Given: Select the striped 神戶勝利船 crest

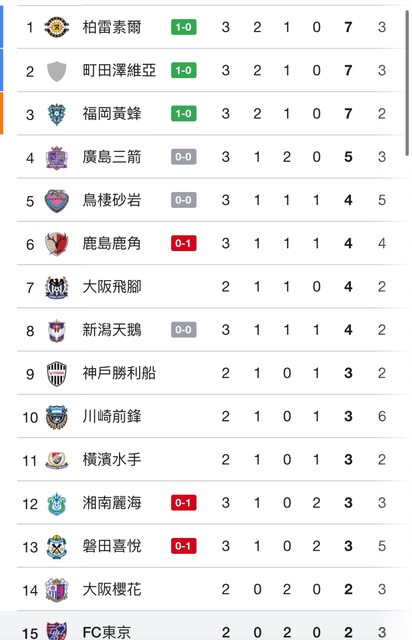Looking at the screenshot, I should tap(56, 373).
